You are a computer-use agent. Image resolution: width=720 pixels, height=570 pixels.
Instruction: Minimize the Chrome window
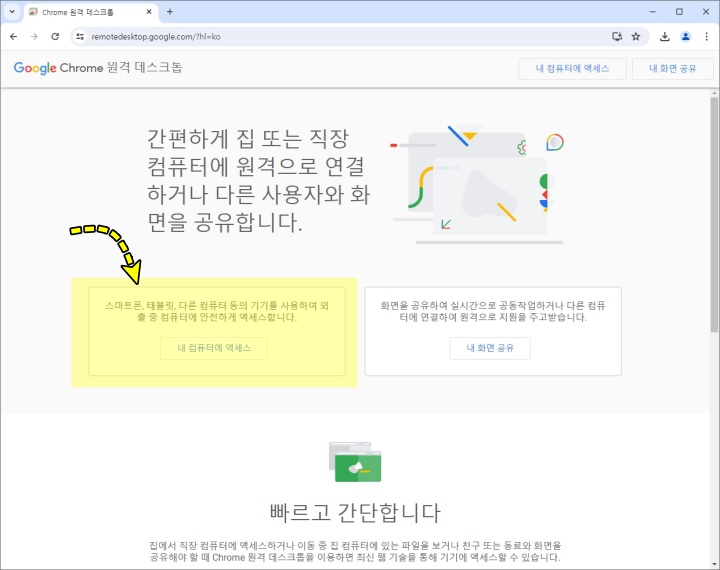point(652,12)
